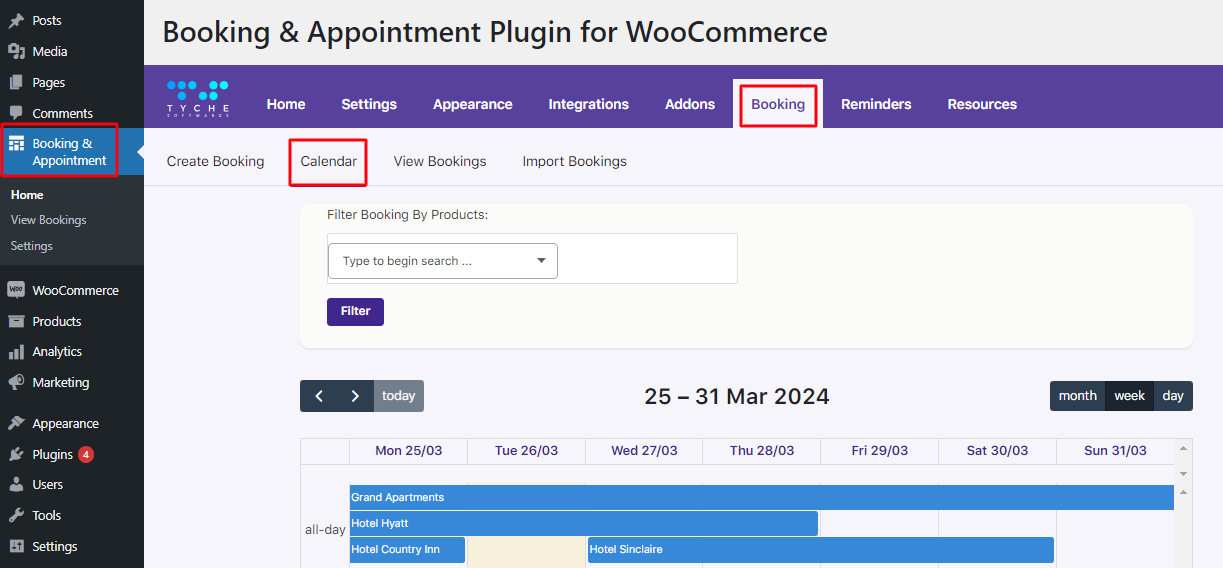The image size is (1223, 568).
Task: Open the Import Bookings sub-tab
Action: 575,161
